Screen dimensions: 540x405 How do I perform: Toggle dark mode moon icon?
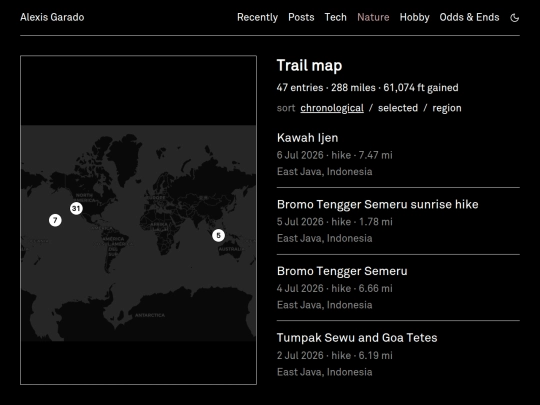(x=515, y=18)
